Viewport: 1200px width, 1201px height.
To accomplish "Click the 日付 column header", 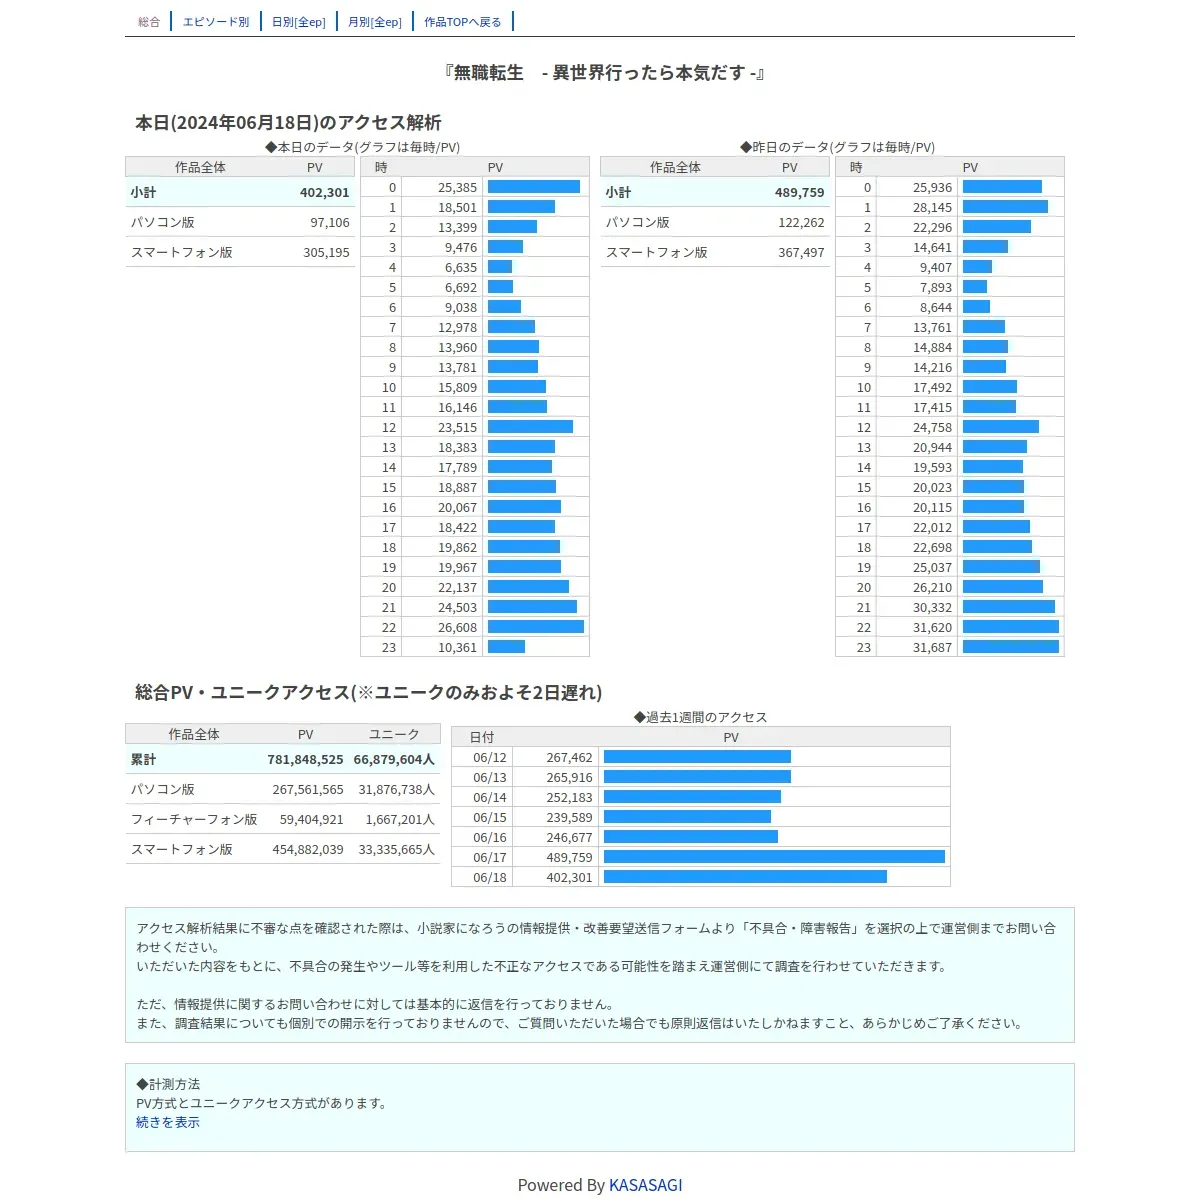I will (x=482, y=737).
